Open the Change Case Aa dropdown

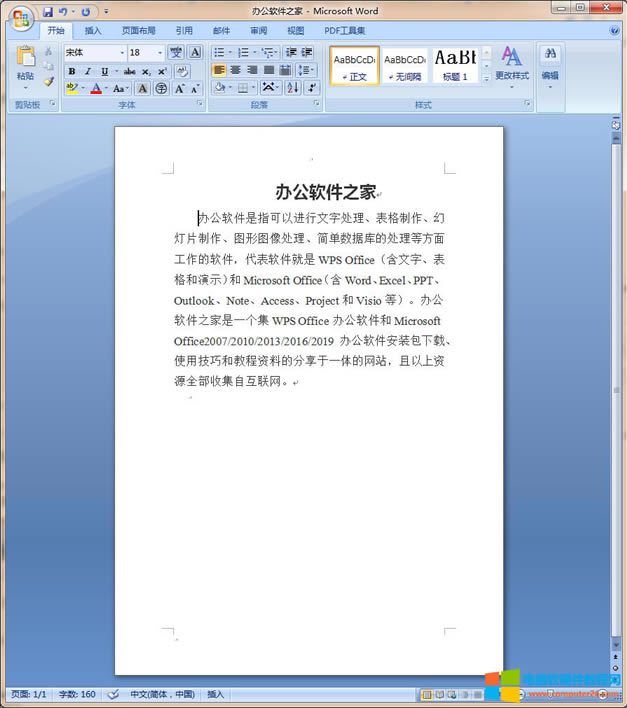pyautogui.click(x=121, y=88)
